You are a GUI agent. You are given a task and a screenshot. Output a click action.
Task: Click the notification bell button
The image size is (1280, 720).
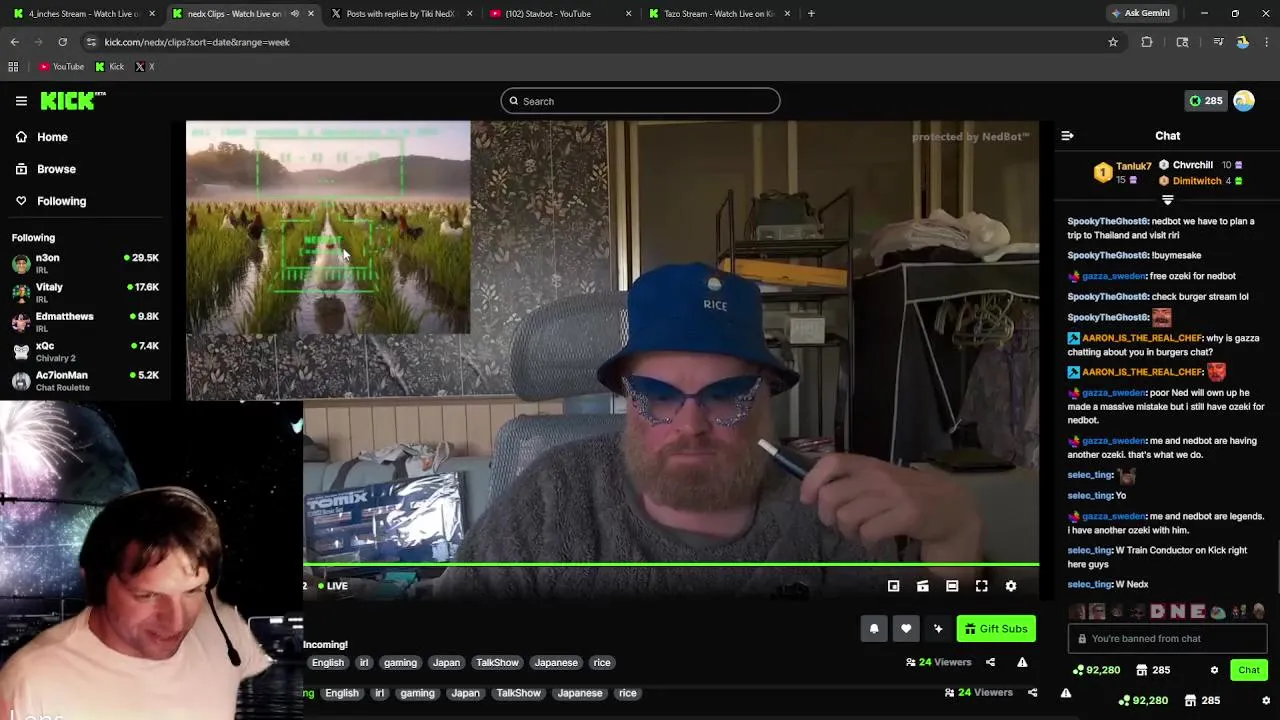click(x=874, y=628)
